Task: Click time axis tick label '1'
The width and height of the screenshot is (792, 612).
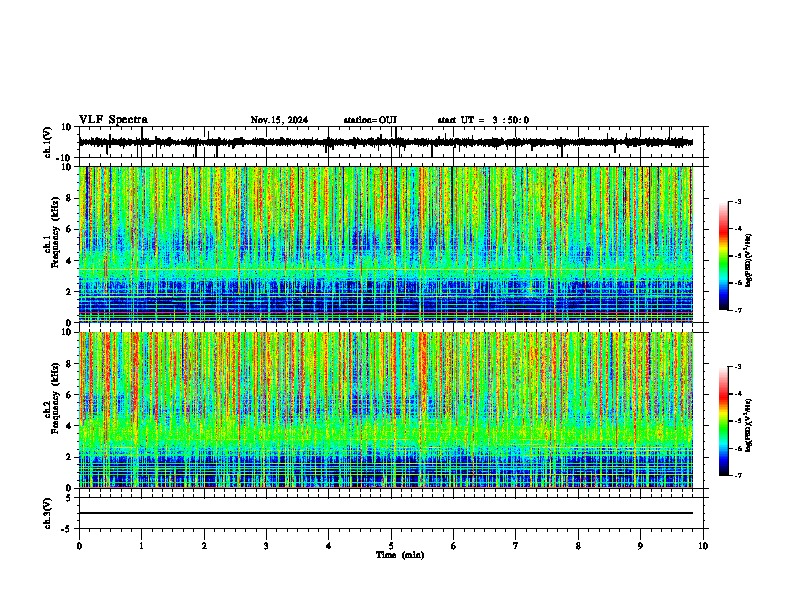Action: tap(141, 546)
